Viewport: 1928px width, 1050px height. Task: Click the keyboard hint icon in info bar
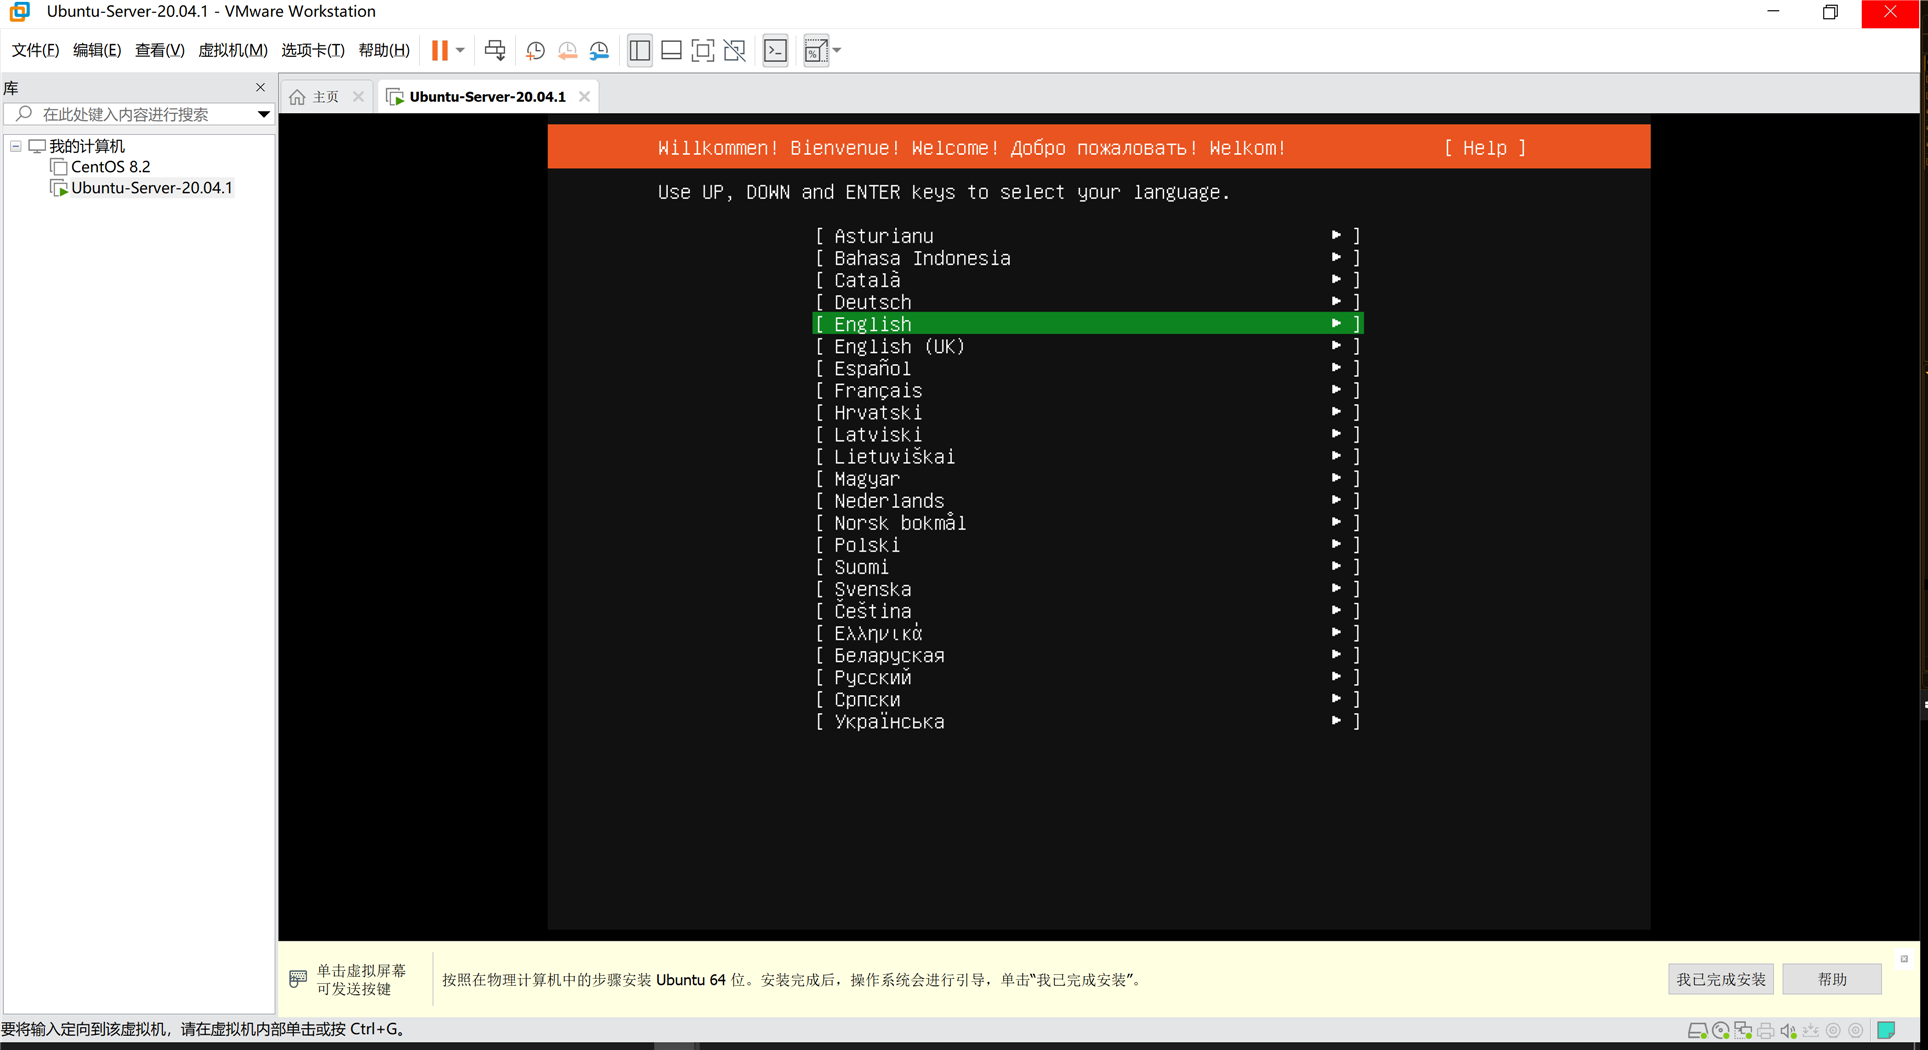pos(298,979)
